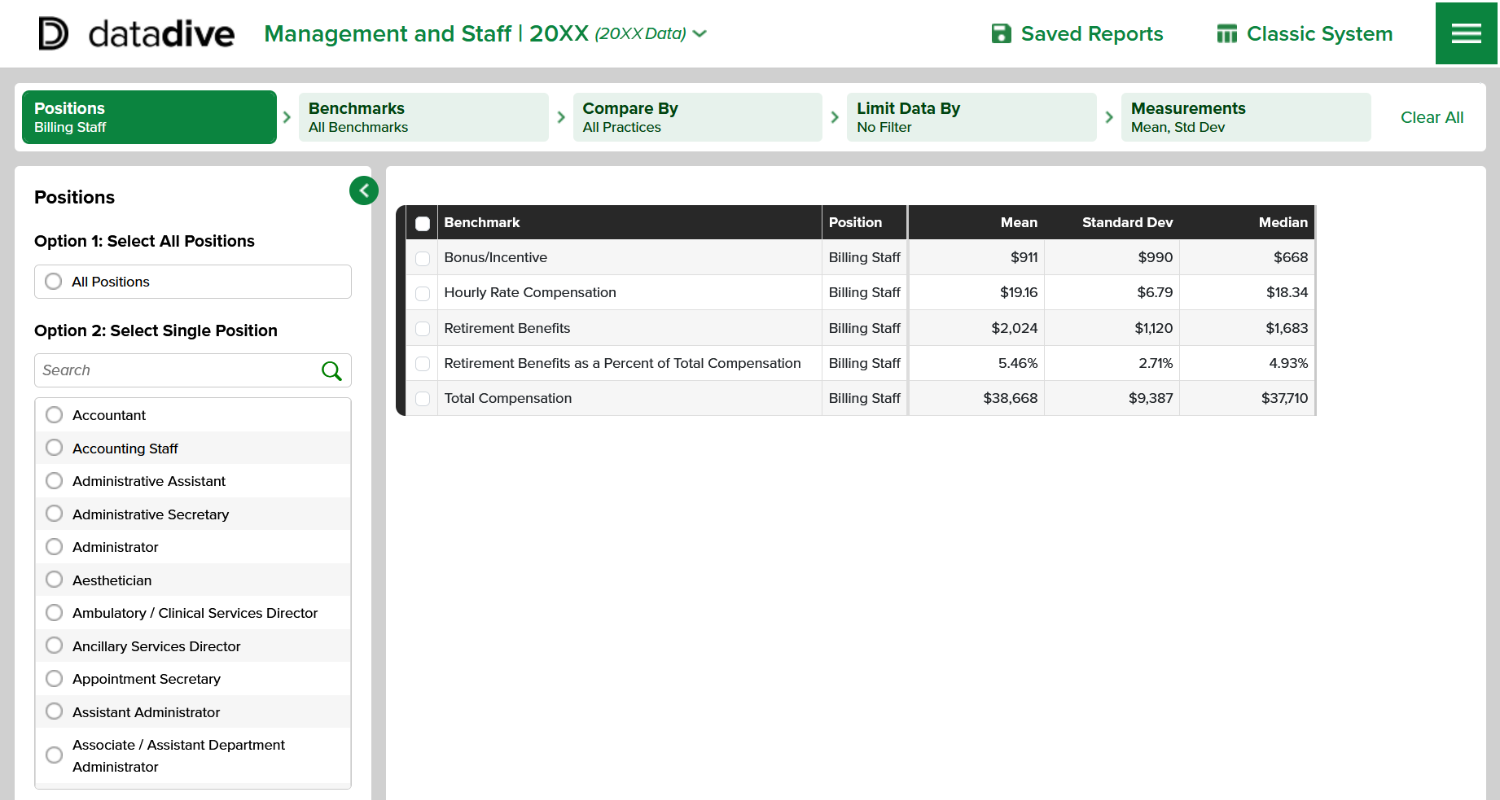Click the Classic System table icon
Screen dimensions: 1500x800
click(1226, 34)
